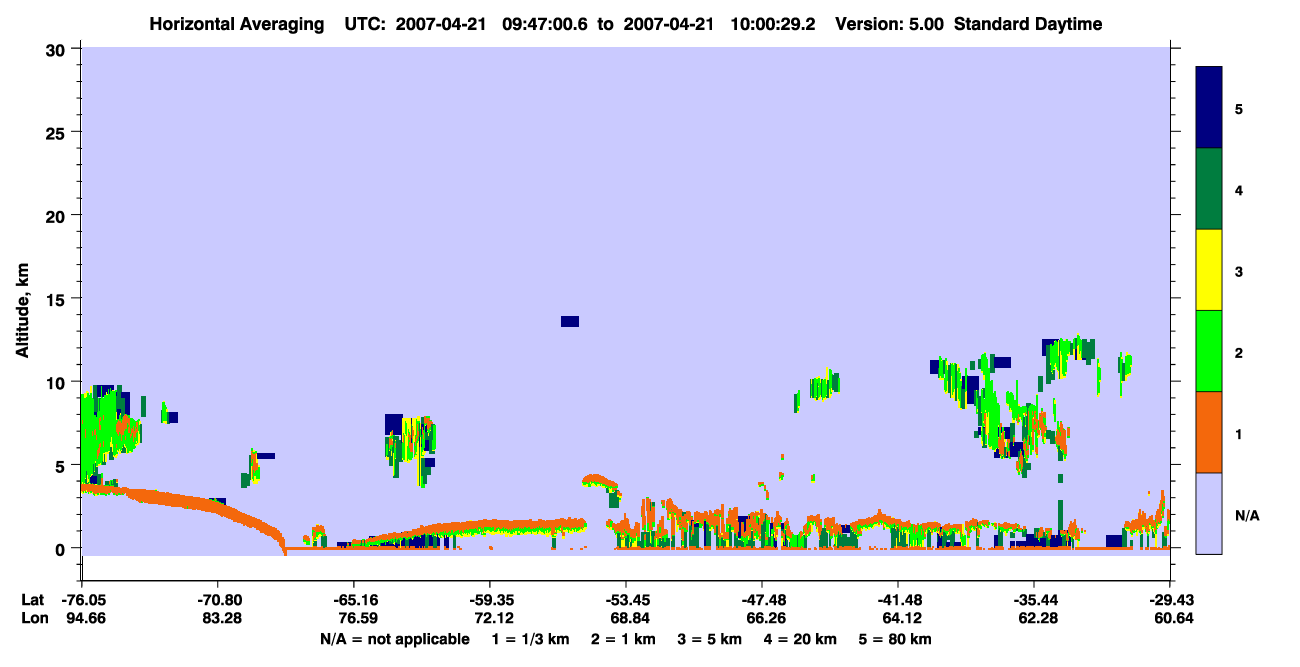This screenshot has width=1300, height=667.
Task: Click the 'Standard Daytime' text
Action: [x=1028, y=24]
